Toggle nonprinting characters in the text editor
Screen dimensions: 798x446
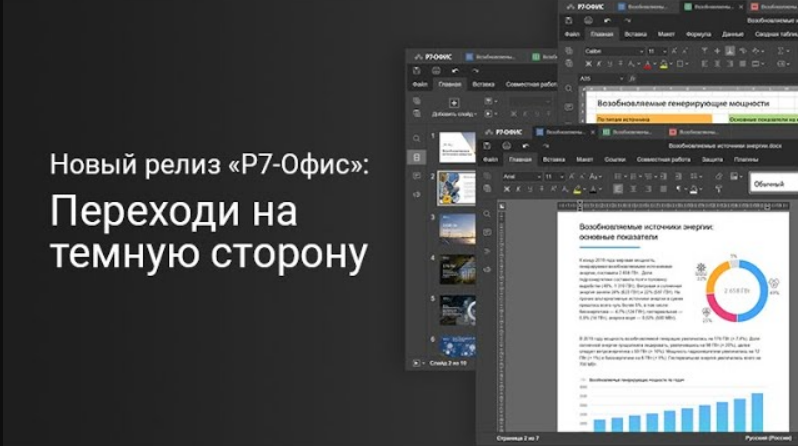tap(679, 189)
